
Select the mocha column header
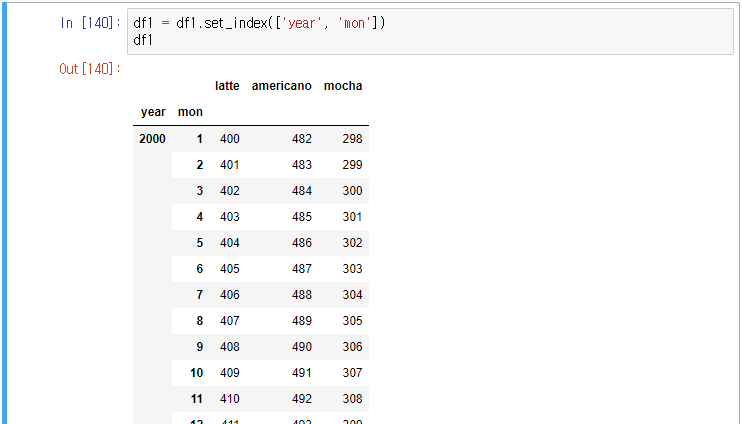click(343, 86)
